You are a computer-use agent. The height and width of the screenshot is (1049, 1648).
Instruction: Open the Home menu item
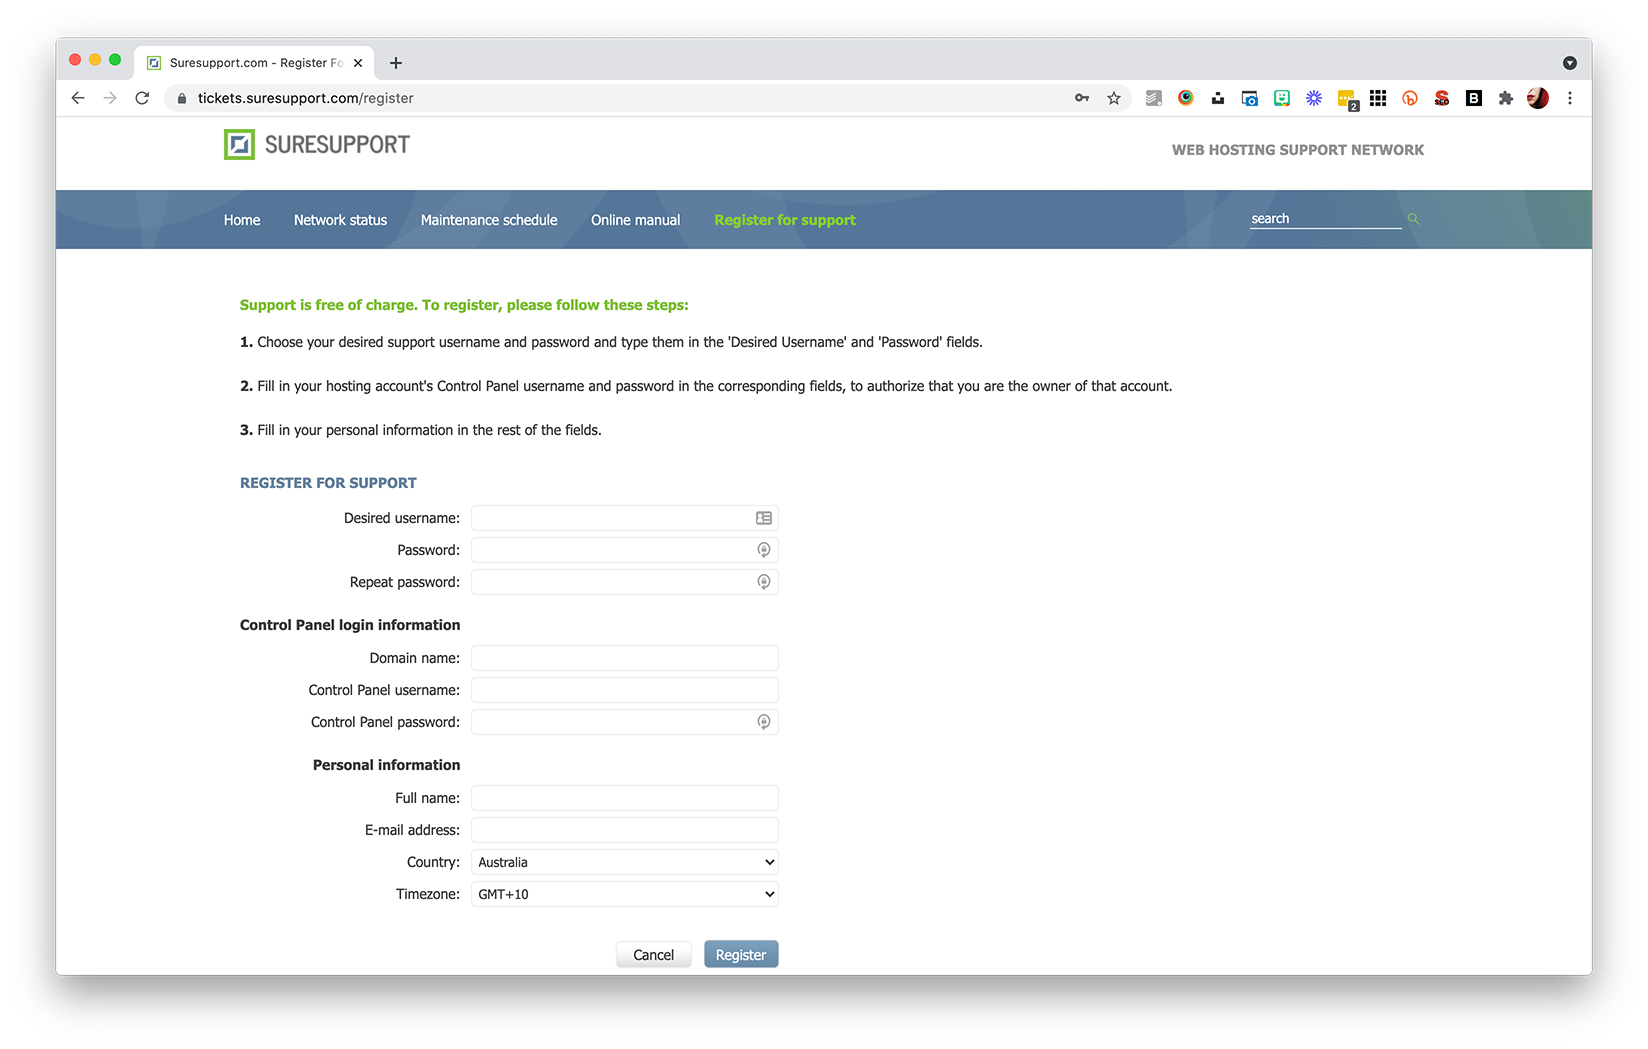click(x=242, y=220)
